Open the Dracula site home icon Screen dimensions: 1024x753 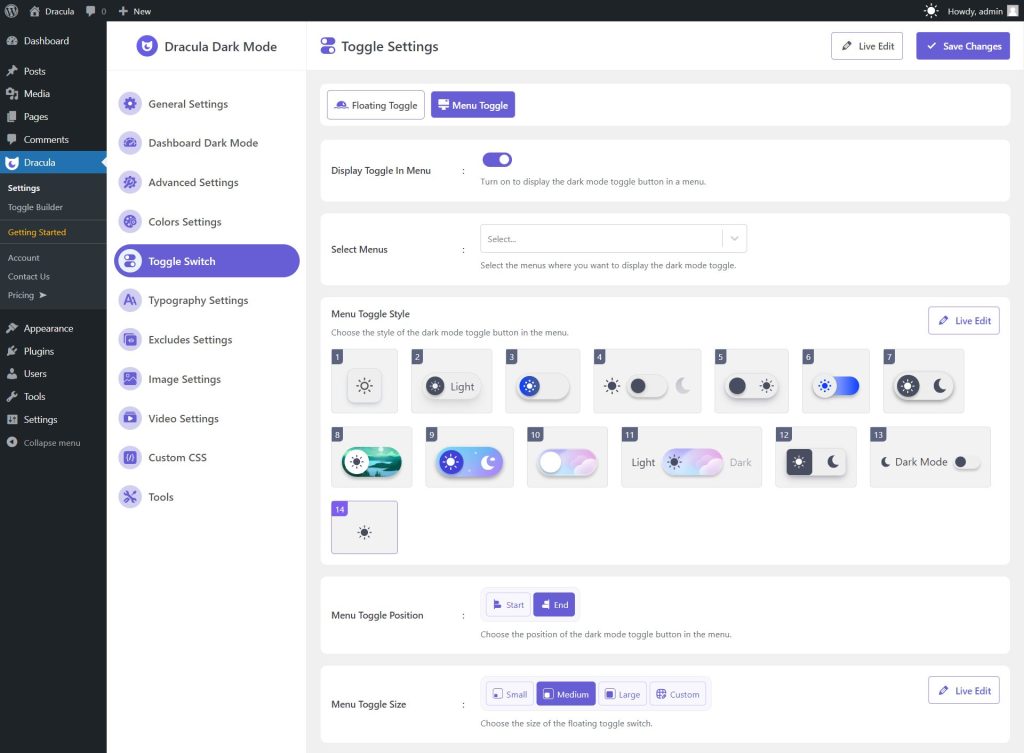pos(35,11)
